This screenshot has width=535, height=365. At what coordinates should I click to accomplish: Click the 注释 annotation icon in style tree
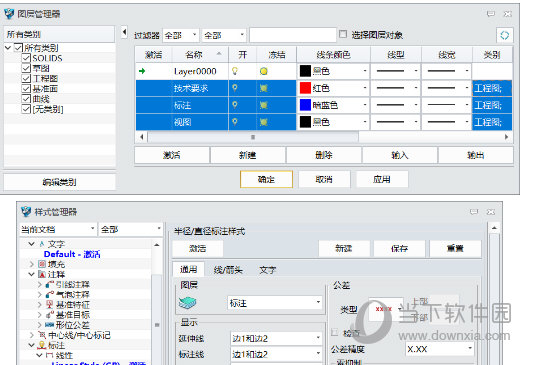42,274
